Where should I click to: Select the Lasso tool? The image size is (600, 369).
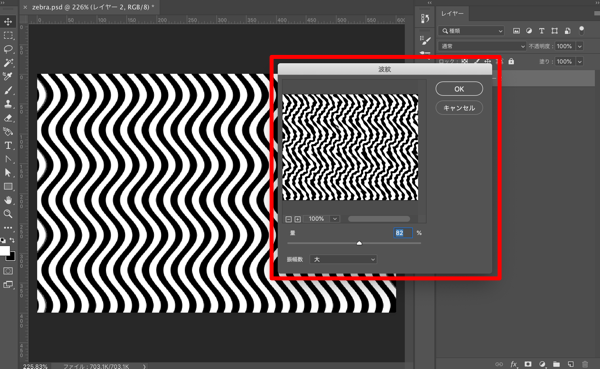pos(8,49)
